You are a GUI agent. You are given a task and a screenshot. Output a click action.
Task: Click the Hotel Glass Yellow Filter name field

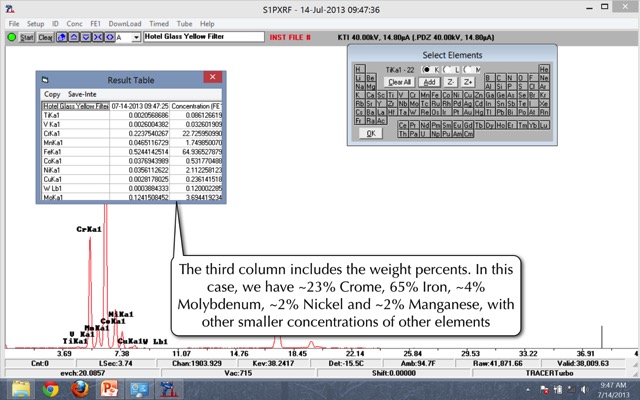click(200, 37)
